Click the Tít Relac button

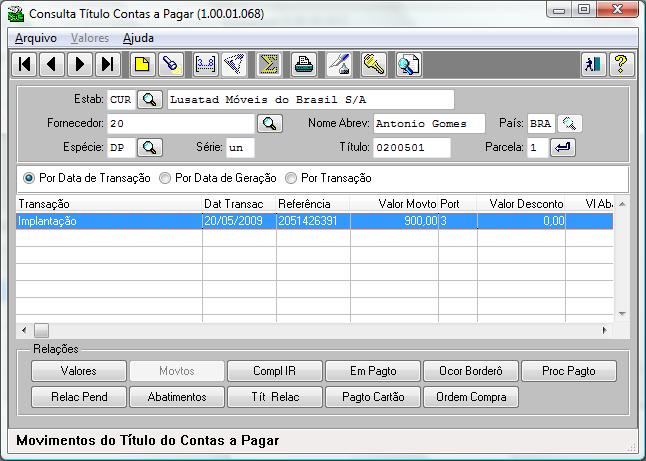275,397
